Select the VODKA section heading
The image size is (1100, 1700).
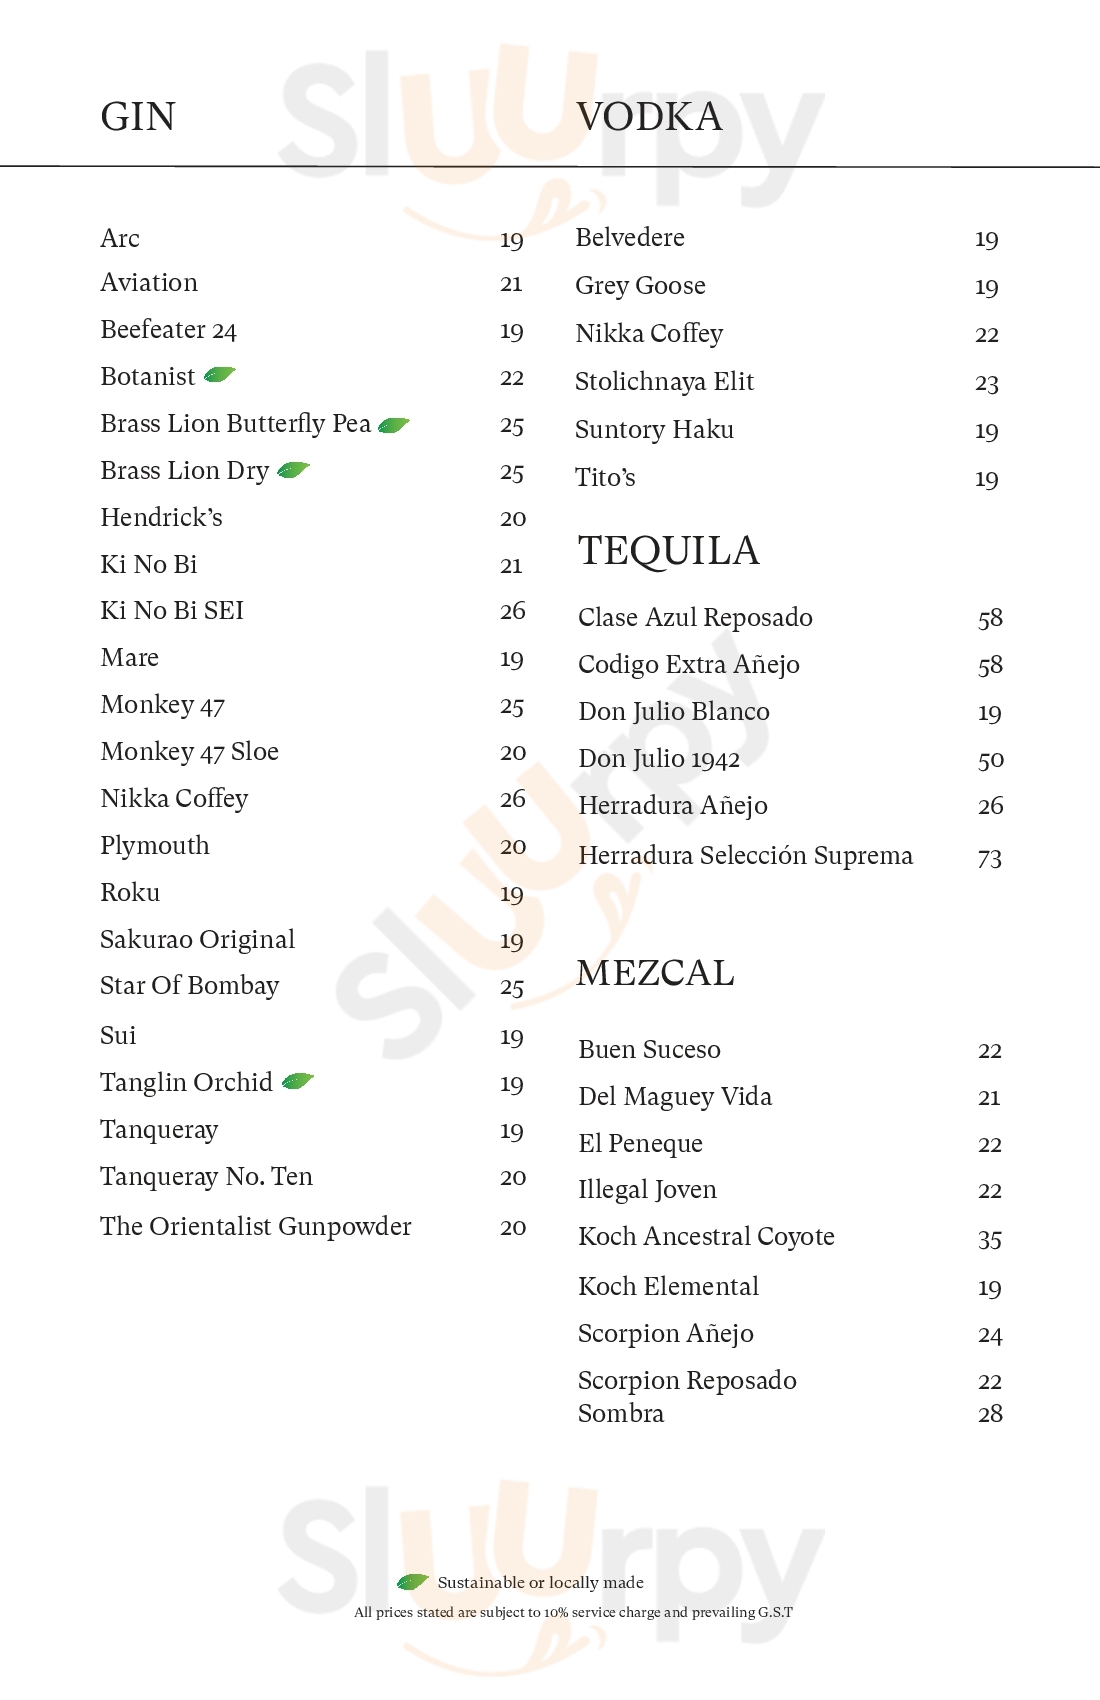649,117
